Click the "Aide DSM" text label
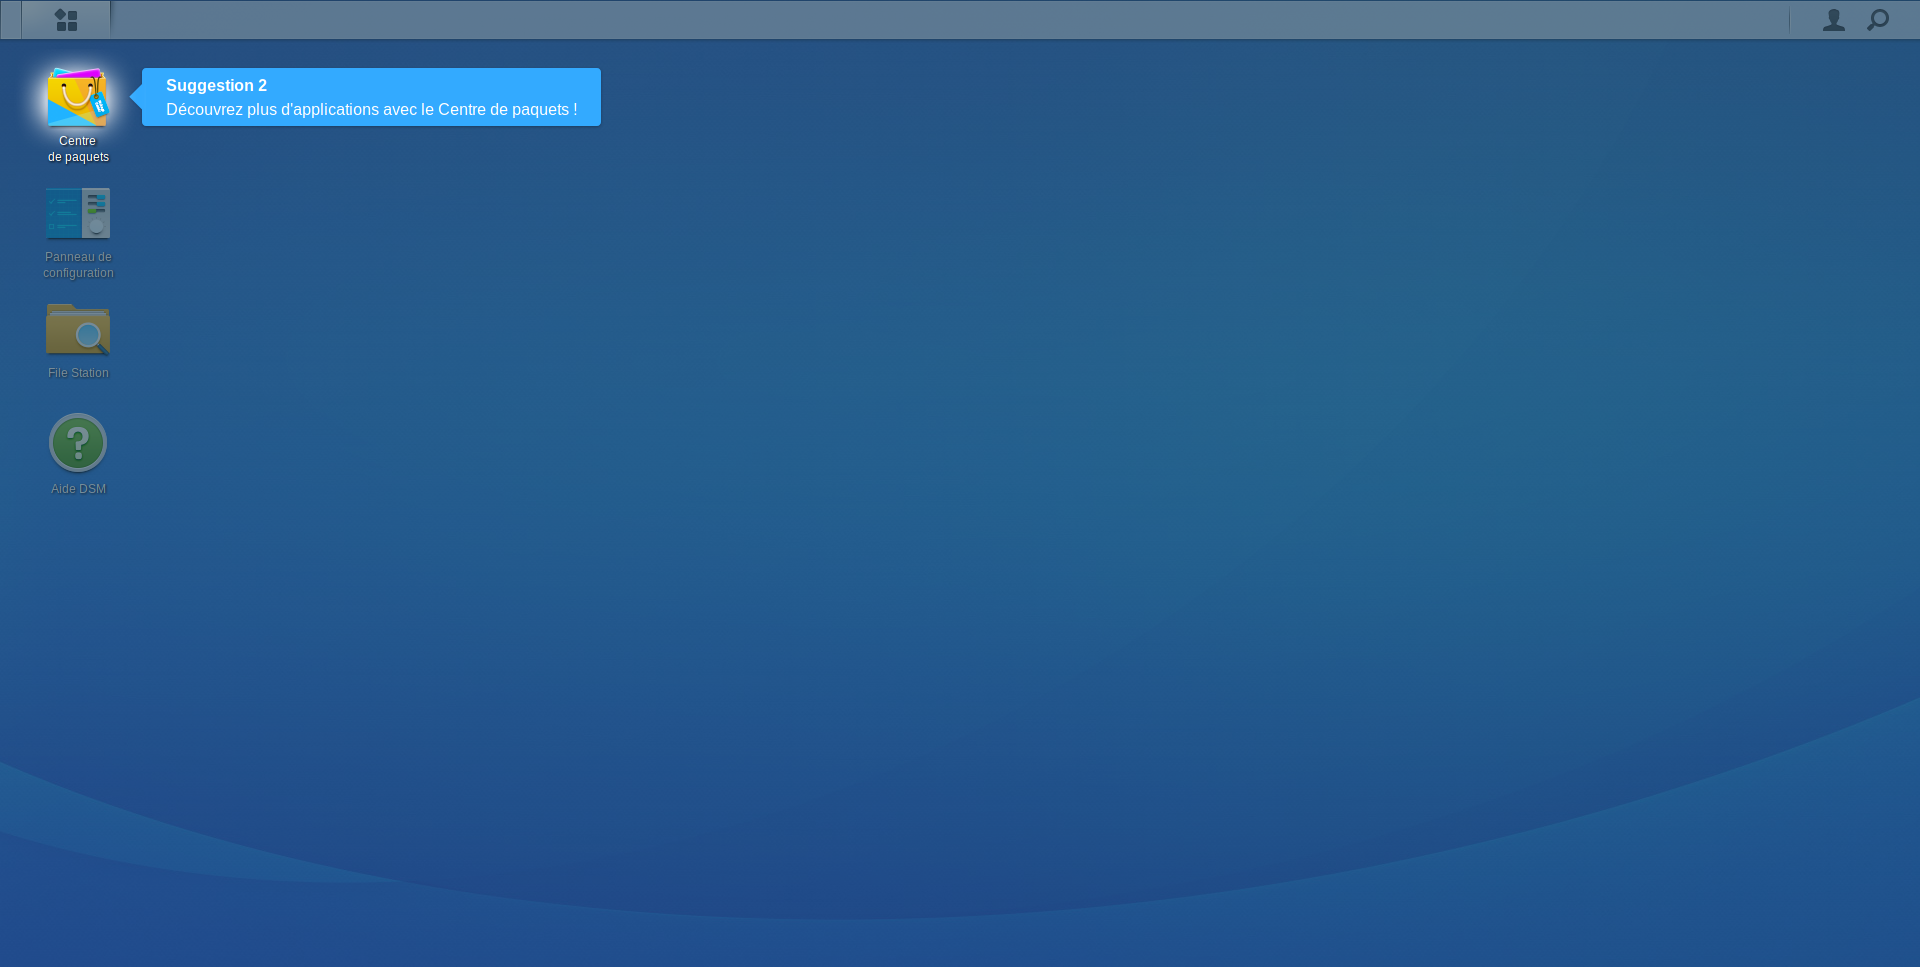 (x=78, y=489)
